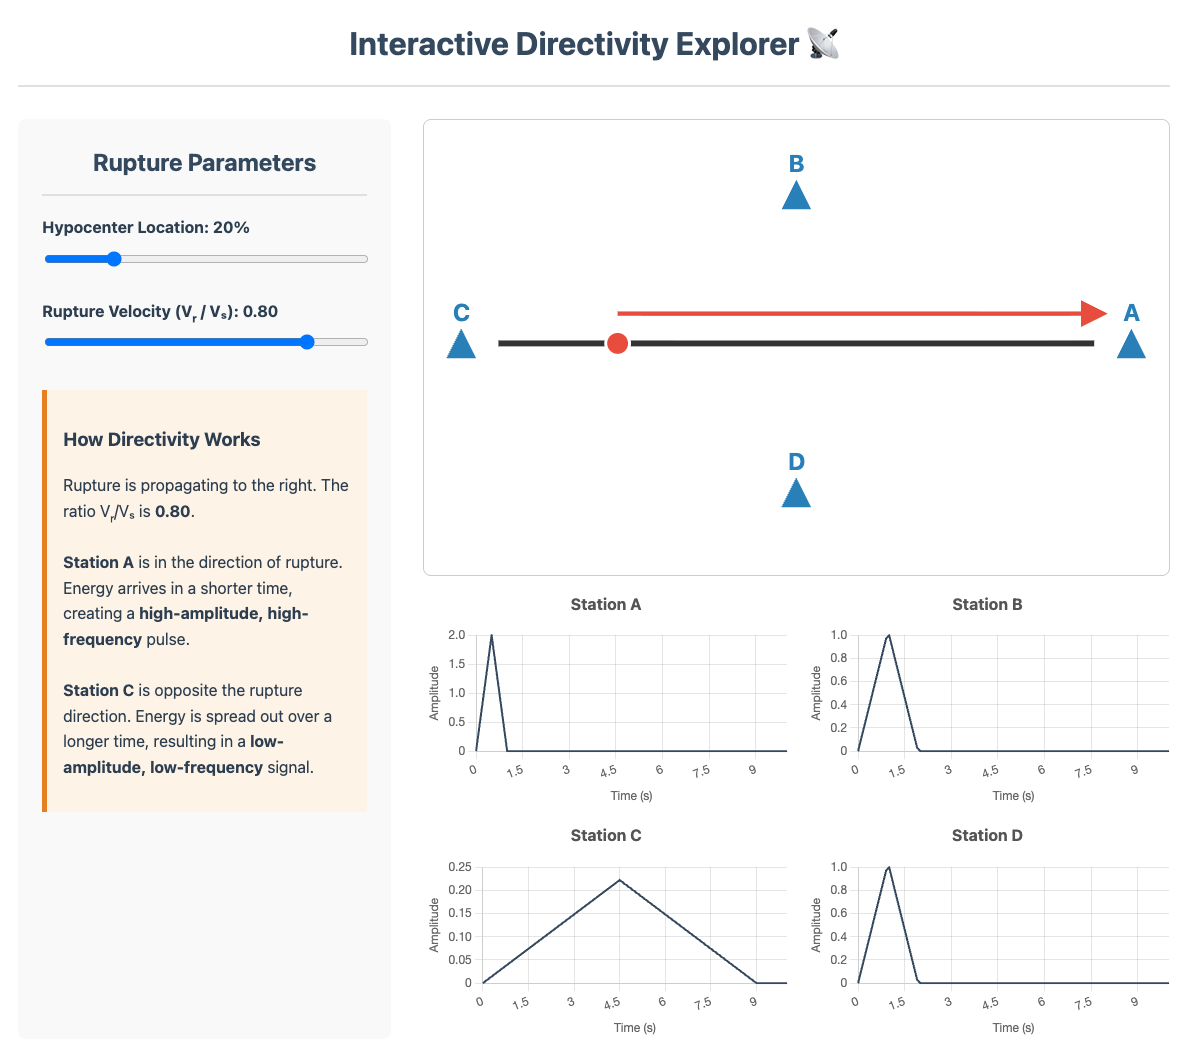Click the How Directivity Works heading
Viewport: 1196px width, 1054px height.
click(x=161, y=439)
